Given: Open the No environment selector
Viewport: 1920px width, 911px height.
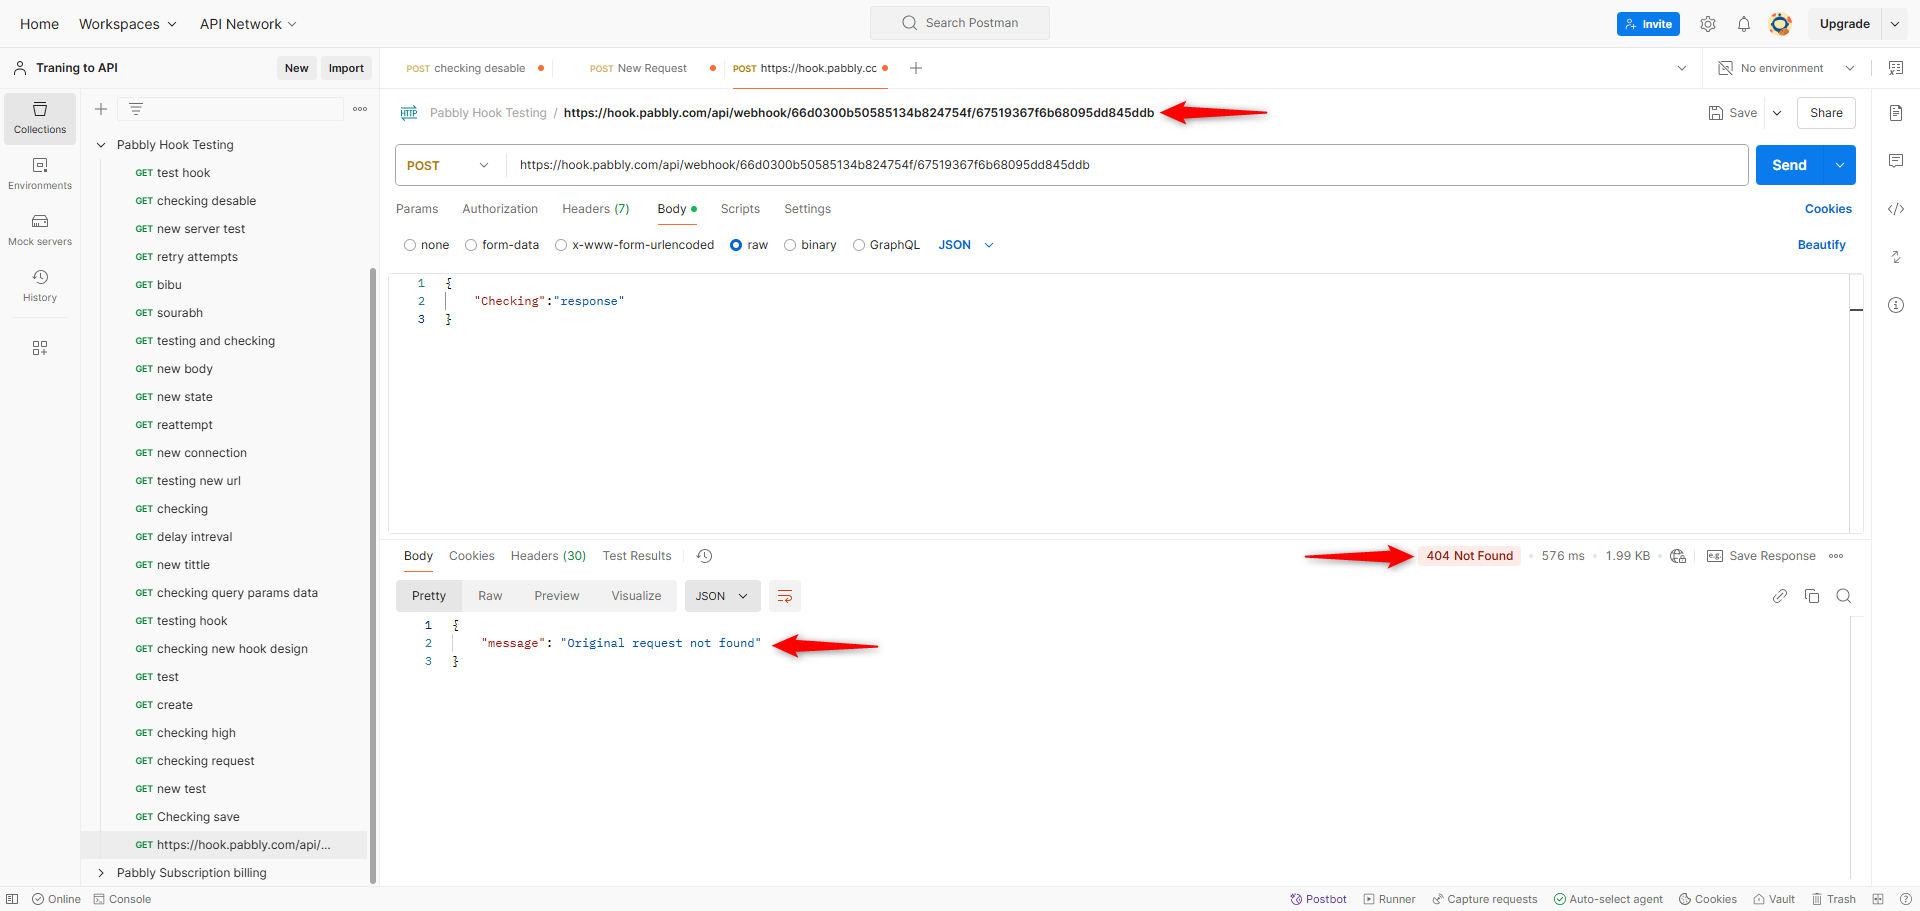Looking at the screenshot, I should click(x=1786, y=68).
